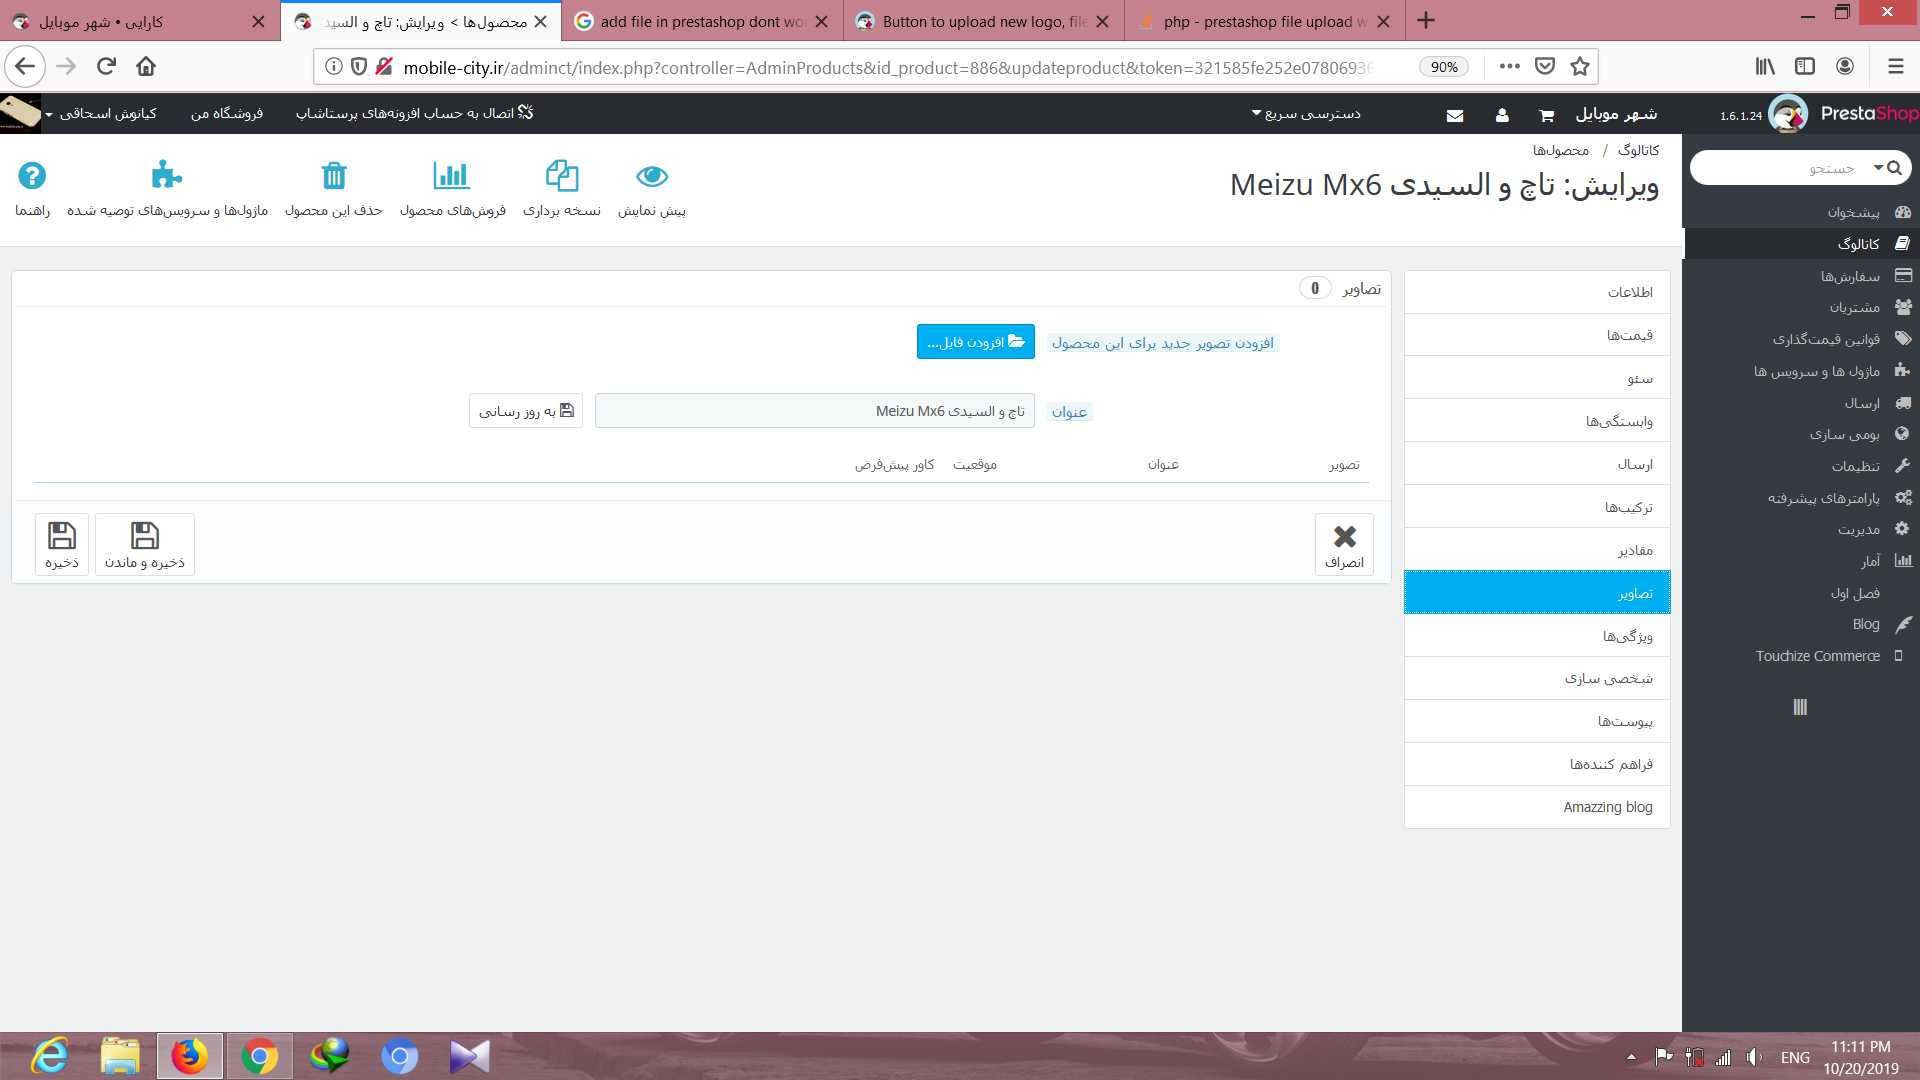Image resolution: width=1920 pixels, height=1080 pixels.
Task: Open Recommended modules puzzle icon
Action: (166, 176)
